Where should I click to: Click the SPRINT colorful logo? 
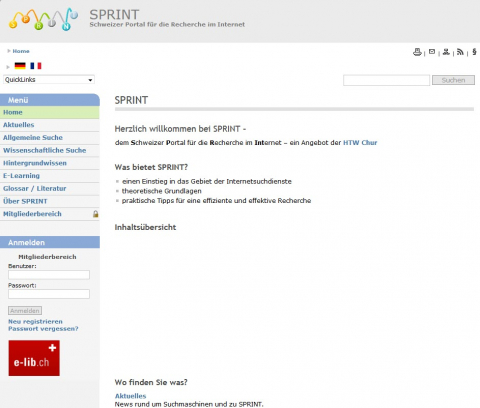click(43, 19)
